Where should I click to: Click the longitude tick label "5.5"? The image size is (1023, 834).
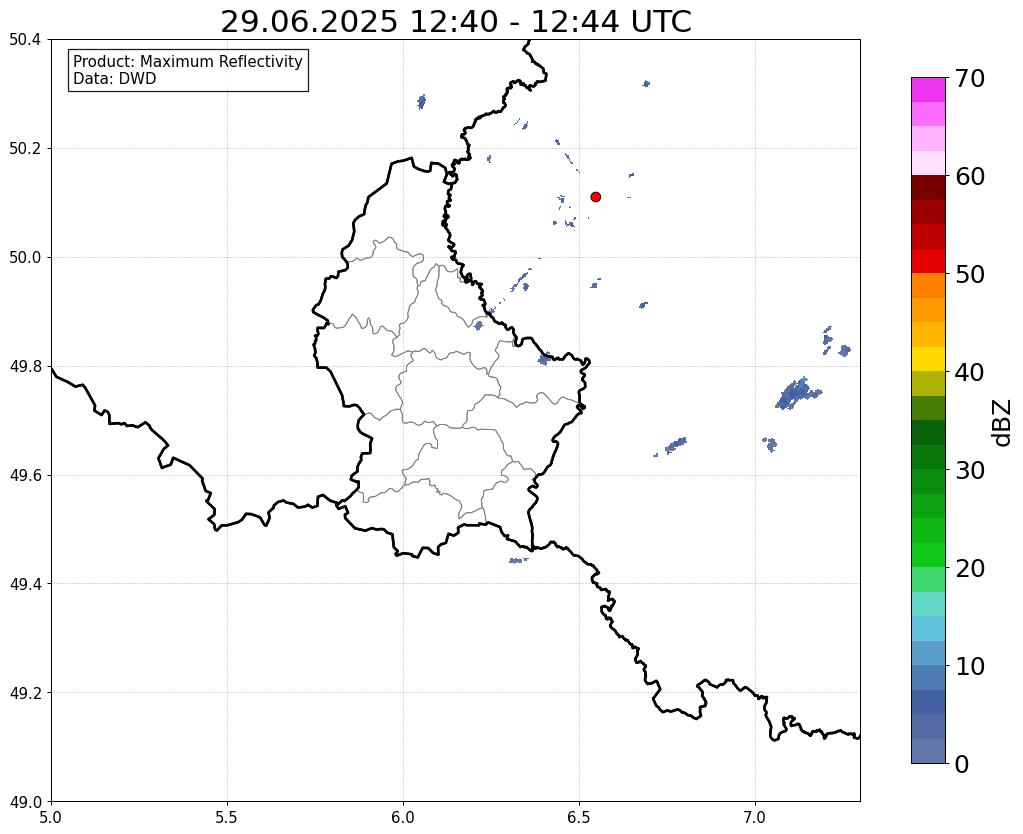click(227, 818)
